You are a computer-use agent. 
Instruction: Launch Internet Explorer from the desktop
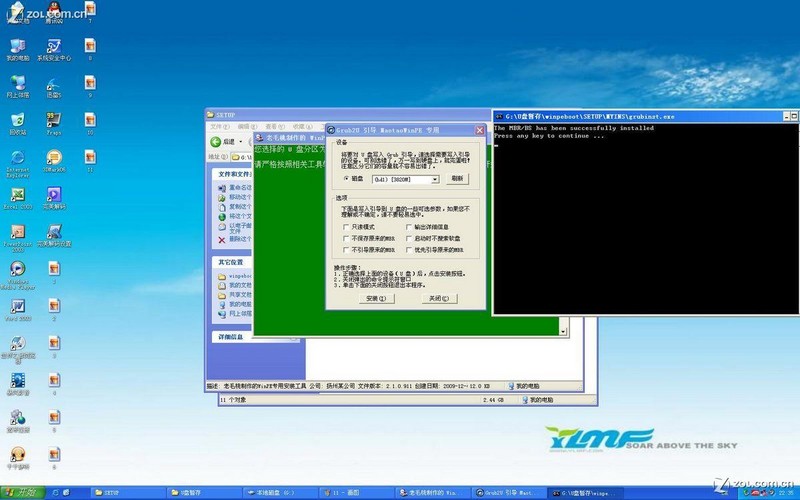coord(17,163)
